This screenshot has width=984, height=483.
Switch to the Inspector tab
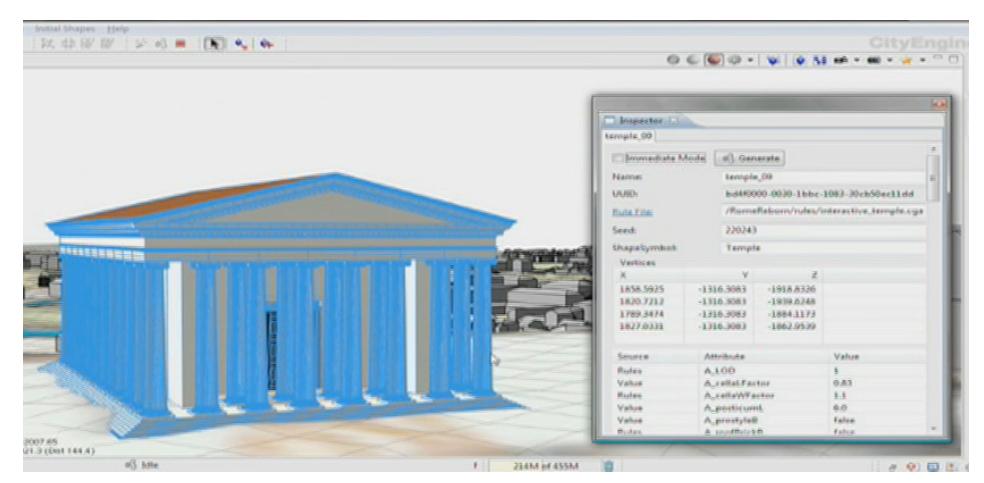pos(643,120)
